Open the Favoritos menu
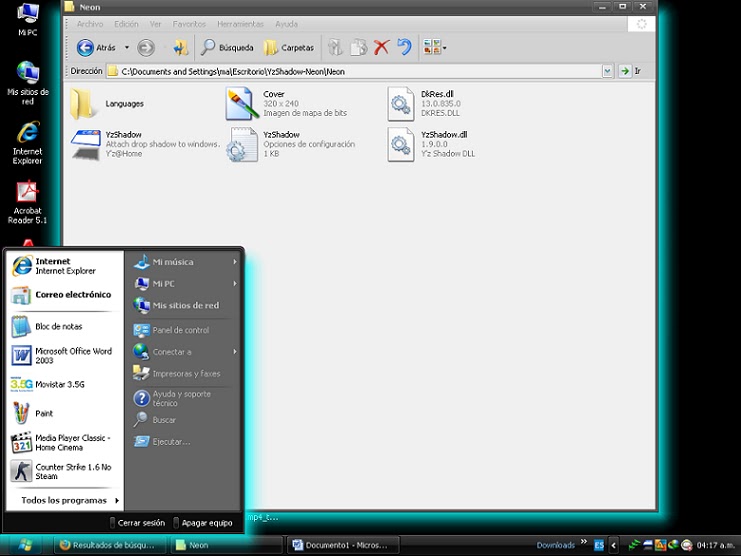This screenshot has width=741, height=556. (189, 23)
